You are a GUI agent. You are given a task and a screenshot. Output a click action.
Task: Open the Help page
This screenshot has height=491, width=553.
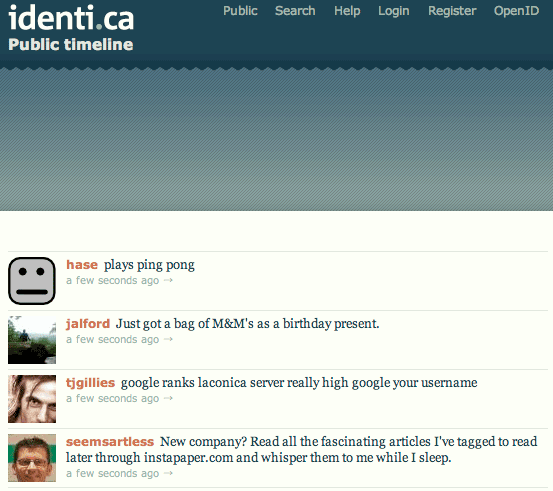pos(347,11)
